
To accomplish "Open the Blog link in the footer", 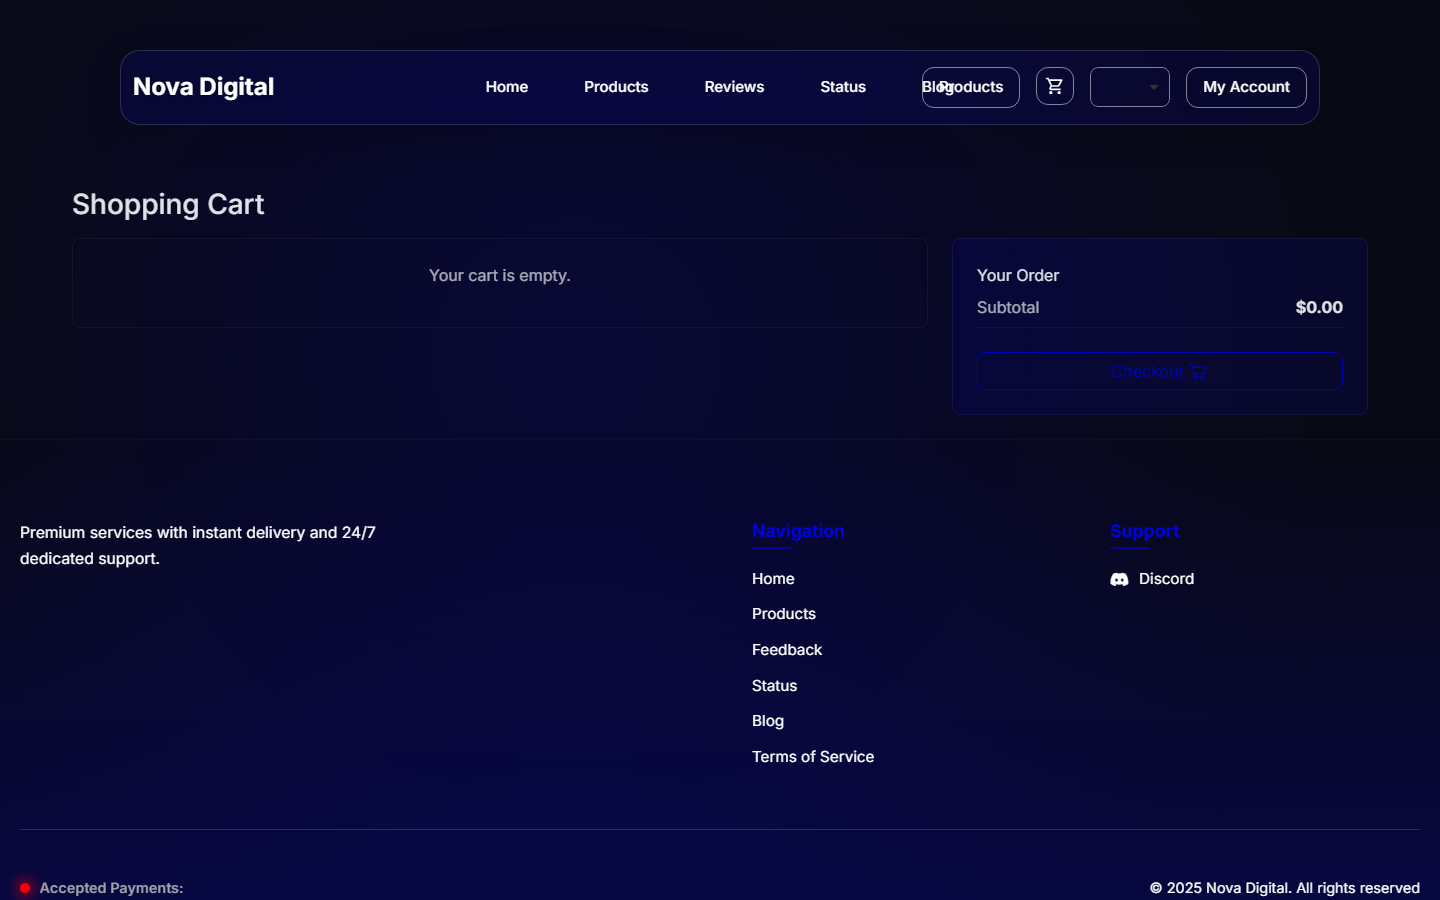I will 768,721.
